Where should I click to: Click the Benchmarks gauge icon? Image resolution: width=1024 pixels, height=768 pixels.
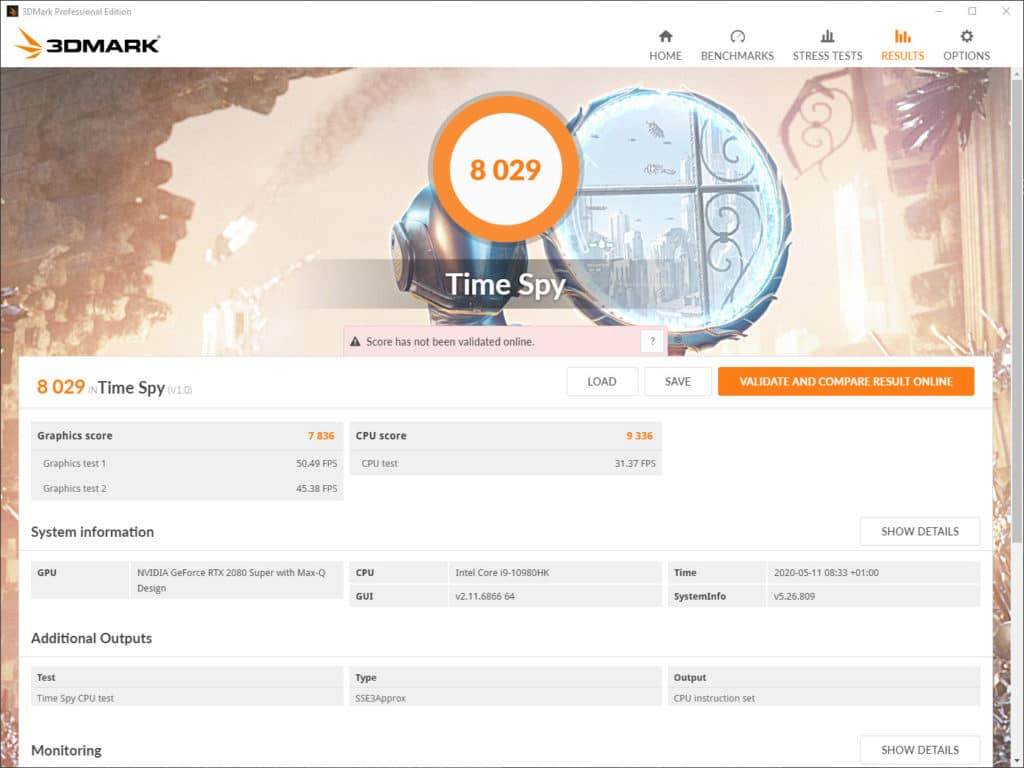tap(737, 36)
